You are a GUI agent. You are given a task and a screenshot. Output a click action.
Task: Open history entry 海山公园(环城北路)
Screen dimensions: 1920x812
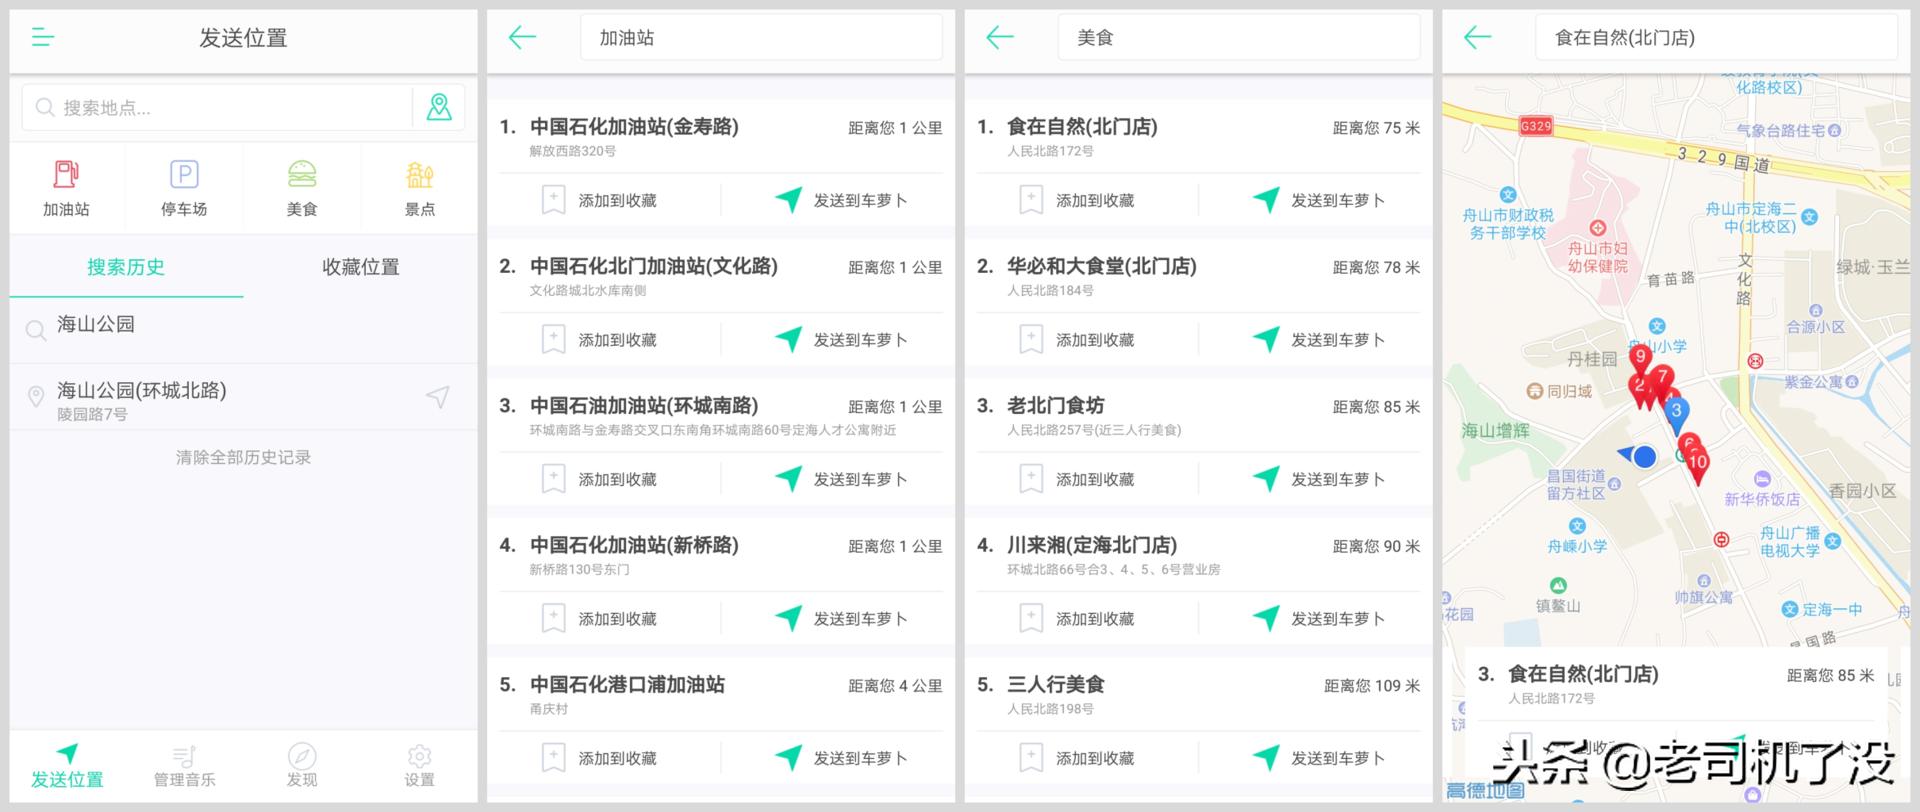pos(243,398)
